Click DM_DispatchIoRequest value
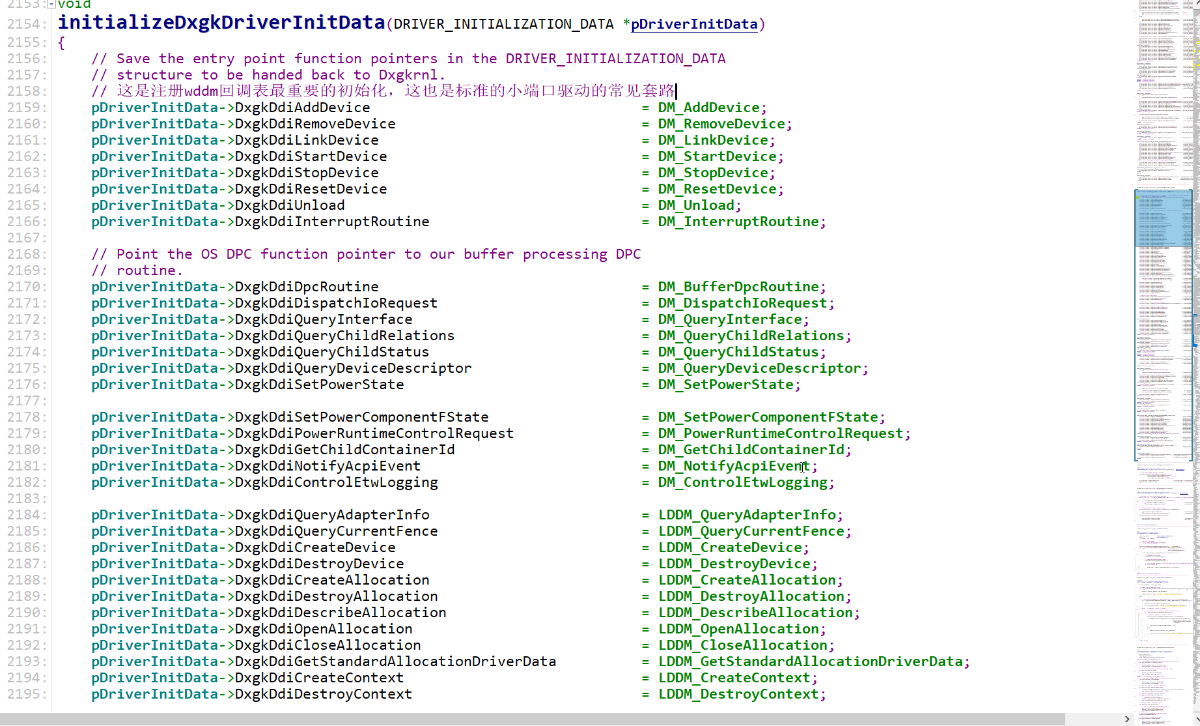This screenshot has height=726, width=1200. click(x=743, y=303)
